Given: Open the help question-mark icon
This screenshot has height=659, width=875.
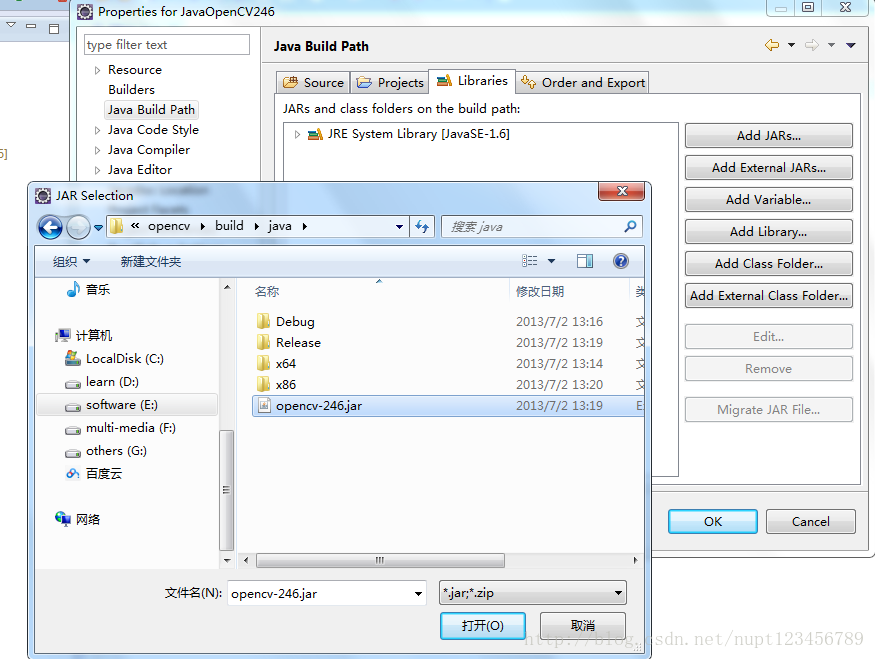Looking at the screenshot, I should (621, 261).
